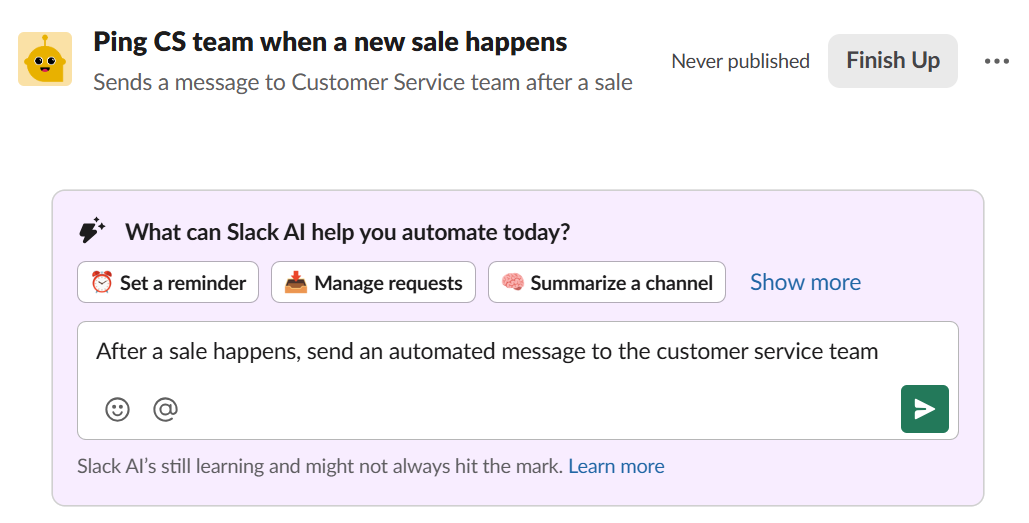
Task: Send the prompt with the green arrow
Action: tap(924, 409)
